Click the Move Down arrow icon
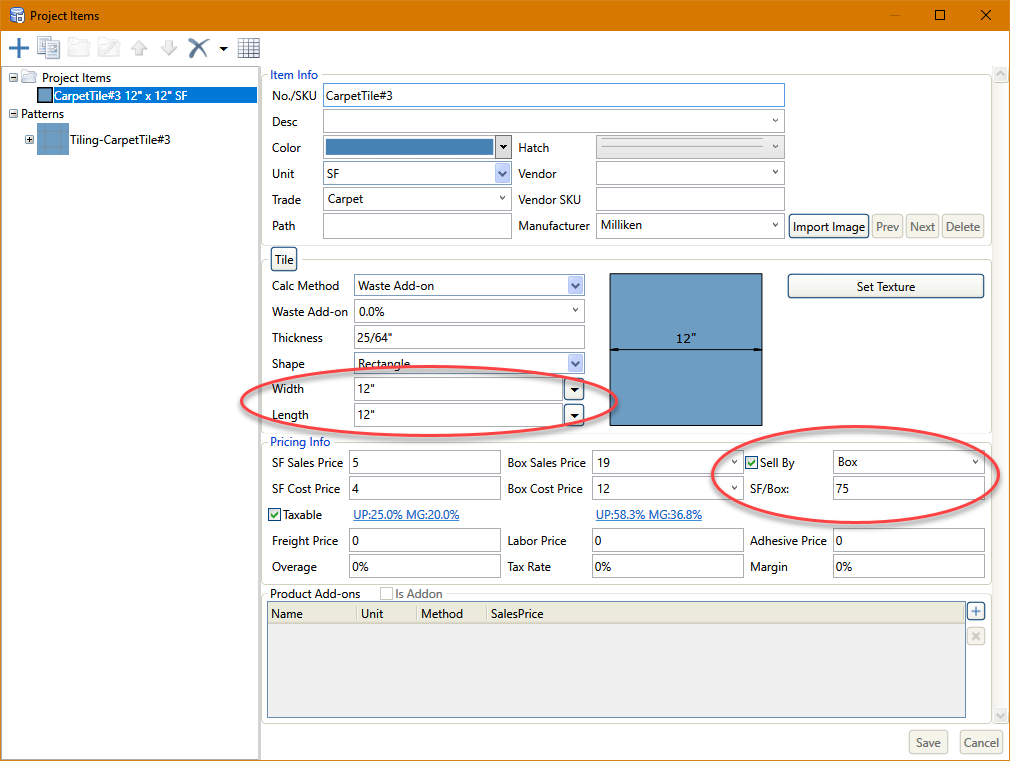The image size is (1010, 761). [169, 48]
